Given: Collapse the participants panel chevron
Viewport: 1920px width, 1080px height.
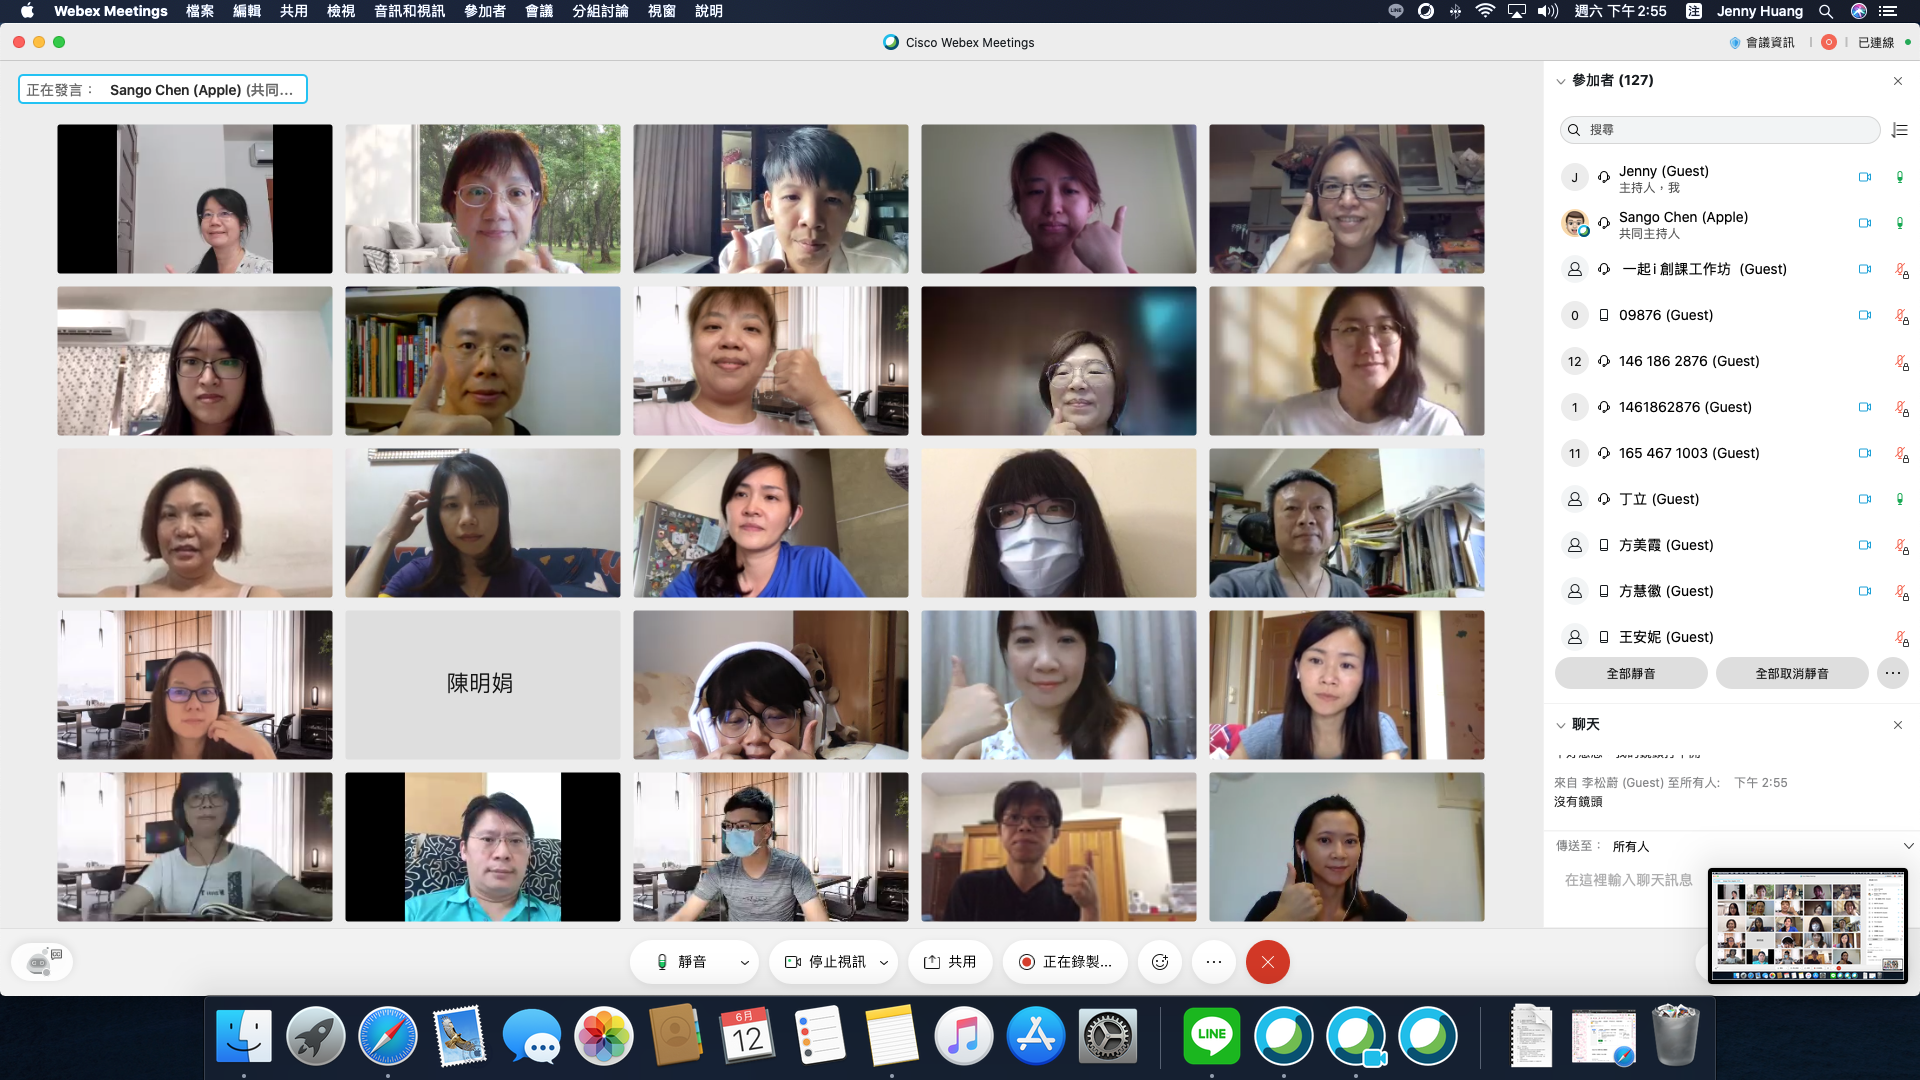Looking at the screenshot, I should click(1560, 81).
